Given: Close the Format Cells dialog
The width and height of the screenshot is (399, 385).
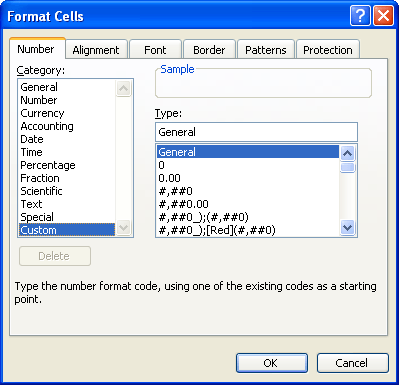Looking at the screenshot, I should tap(383, 16).
